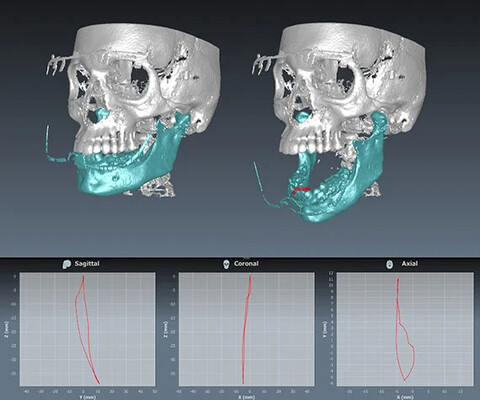Click the Z (mm) label beside Coronal graph

point(166,328)
